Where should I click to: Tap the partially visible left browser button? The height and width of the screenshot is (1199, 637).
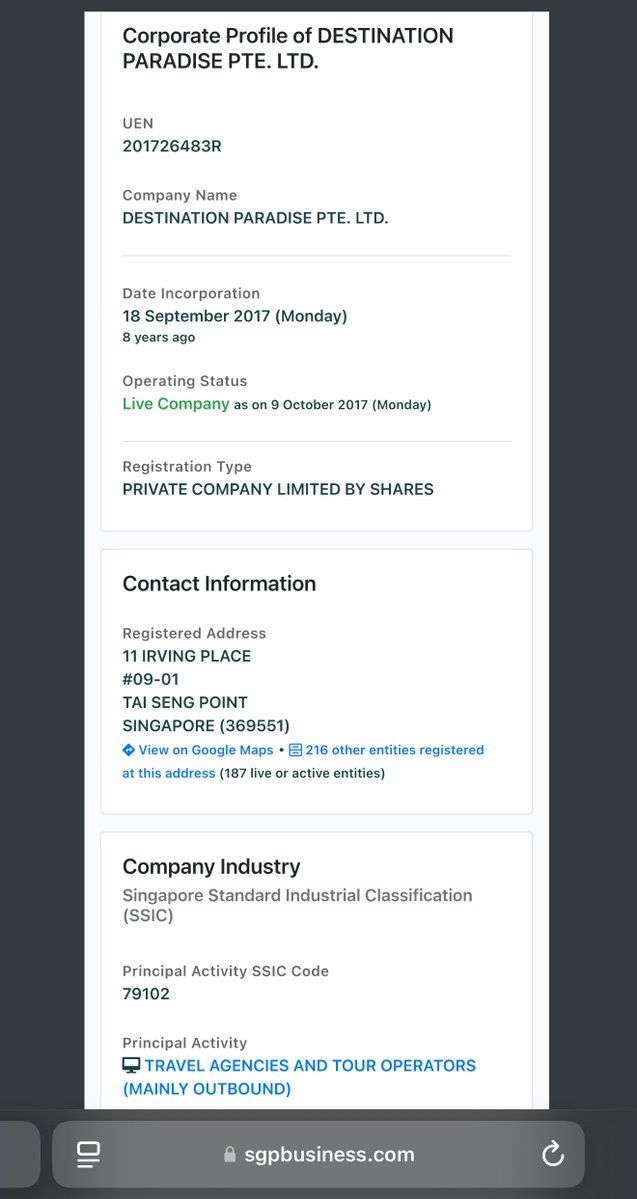coord(18,1155)
